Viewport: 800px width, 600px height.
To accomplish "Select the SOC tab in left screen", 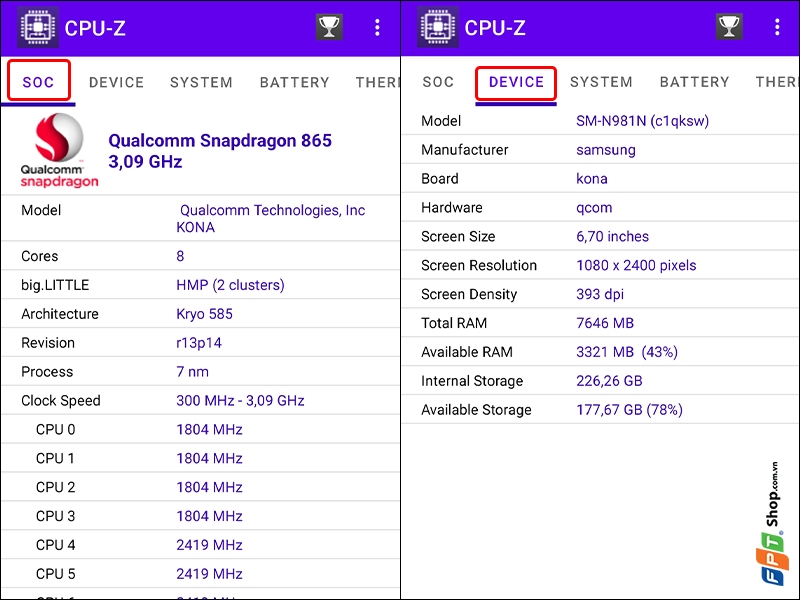I will 38,82.
